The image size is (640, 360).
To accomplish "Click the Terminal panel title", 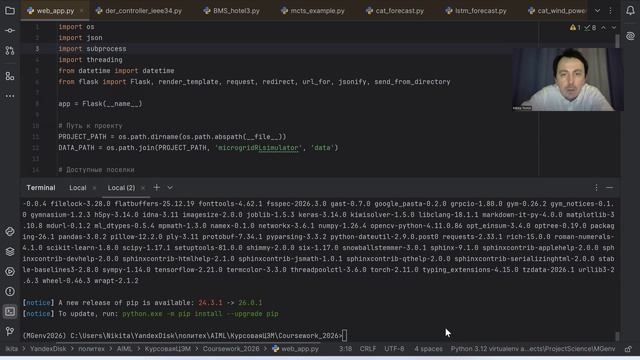I will click(41, 188).
